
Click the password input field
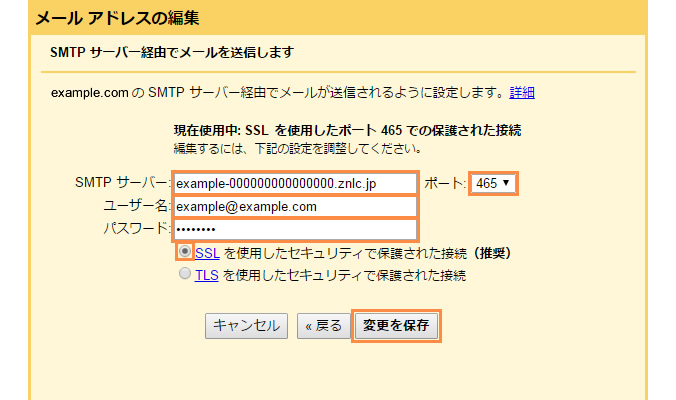tap(295, 229)
